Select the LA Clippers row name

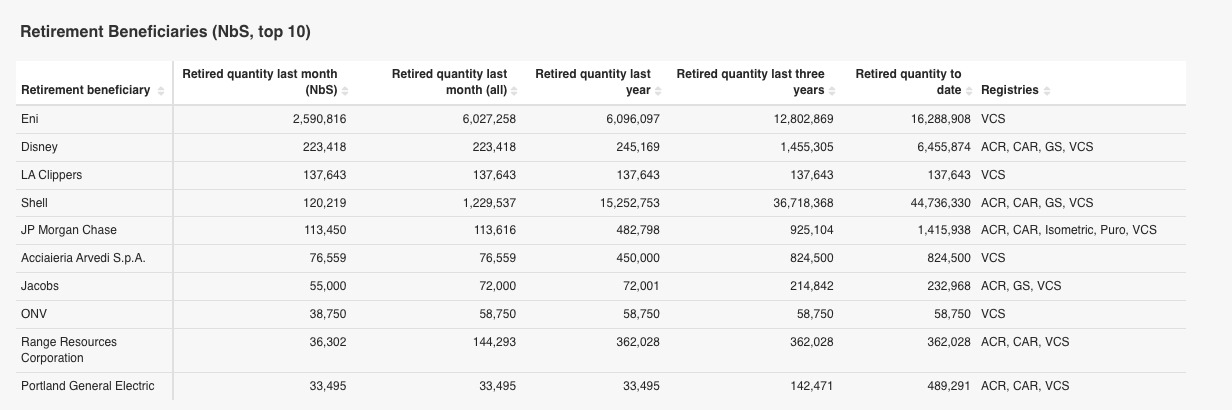pos(51,175)
